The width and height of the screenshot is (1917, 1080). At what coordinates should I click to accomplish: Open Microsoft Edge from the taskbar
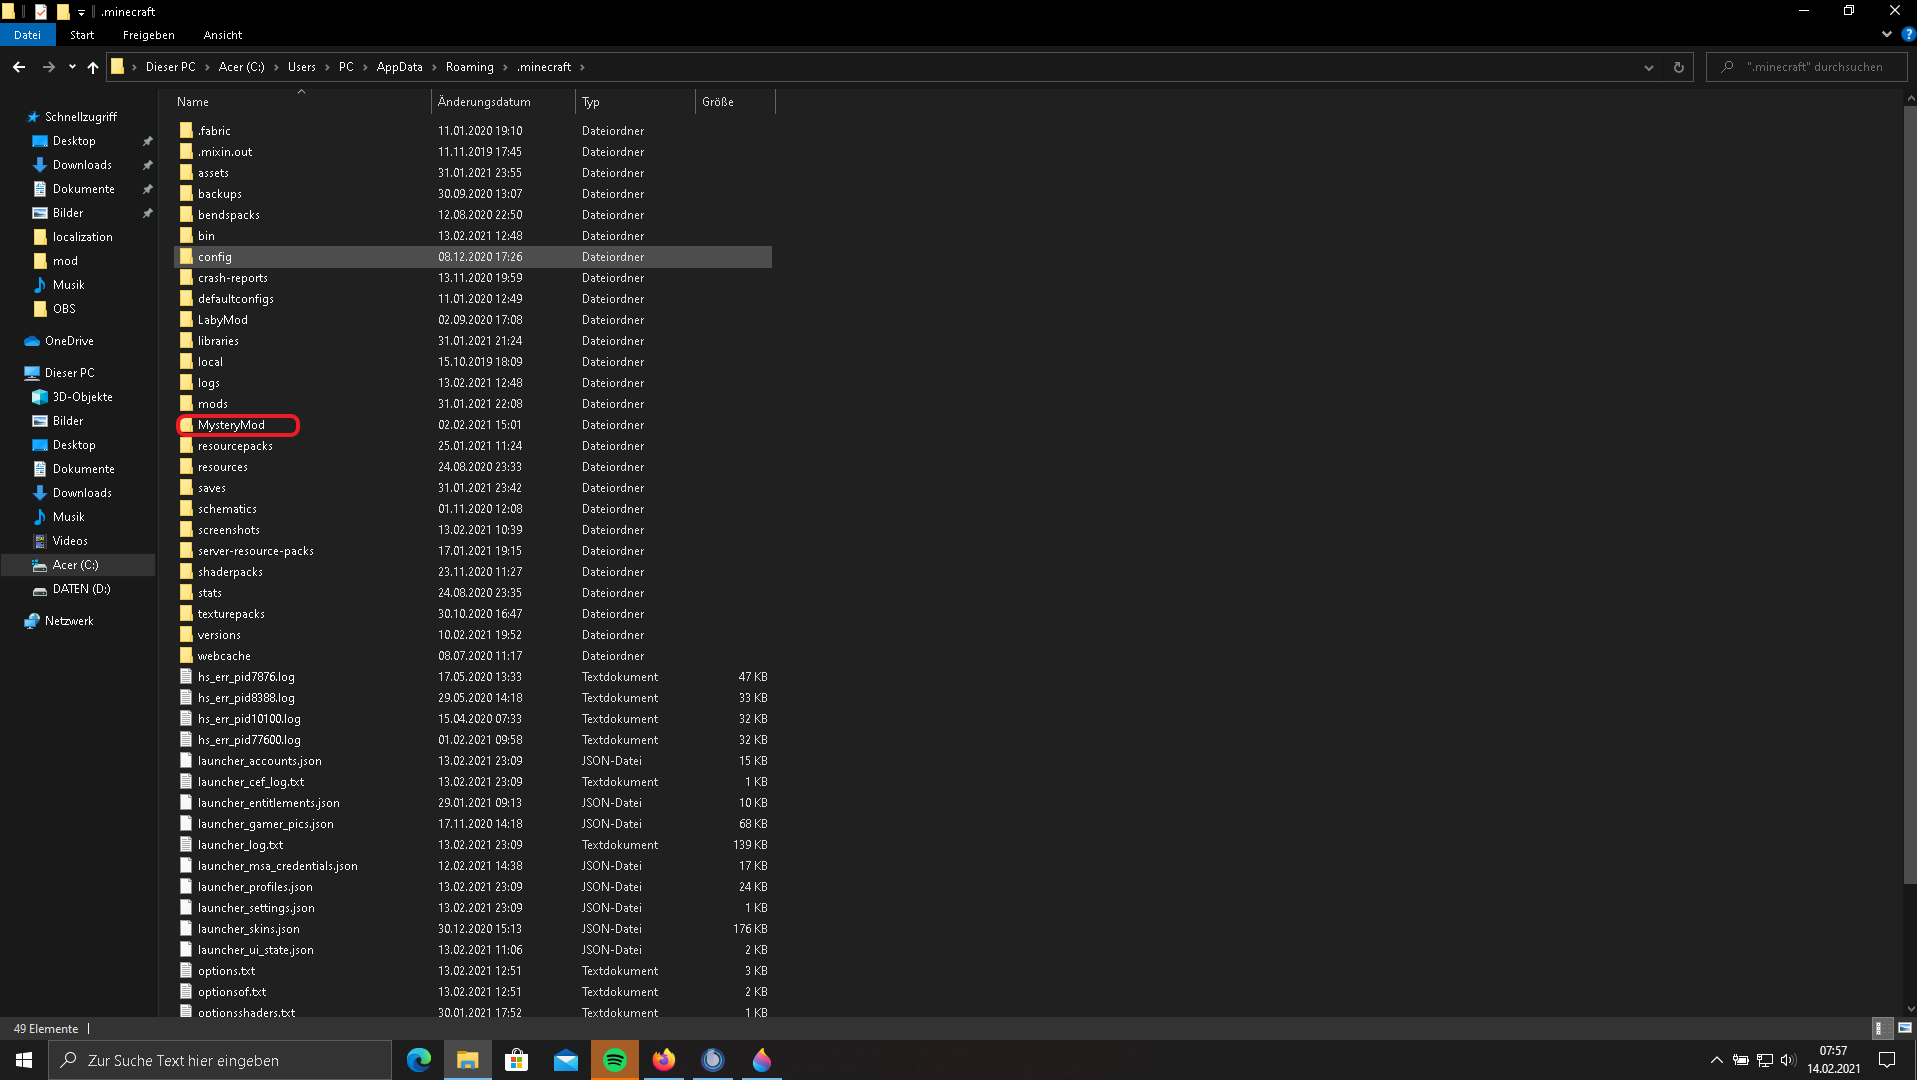pyautogui.click(x=419, y=1060)
